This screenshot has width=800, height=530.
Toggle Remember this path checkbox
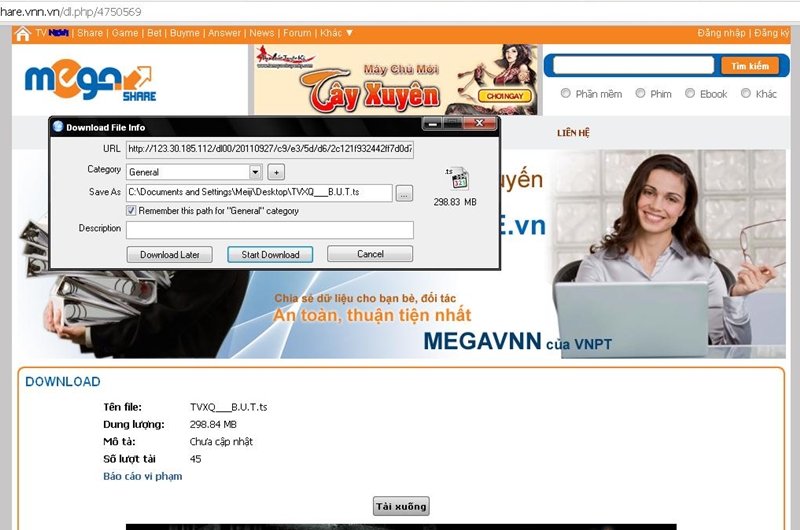[131, 211]
